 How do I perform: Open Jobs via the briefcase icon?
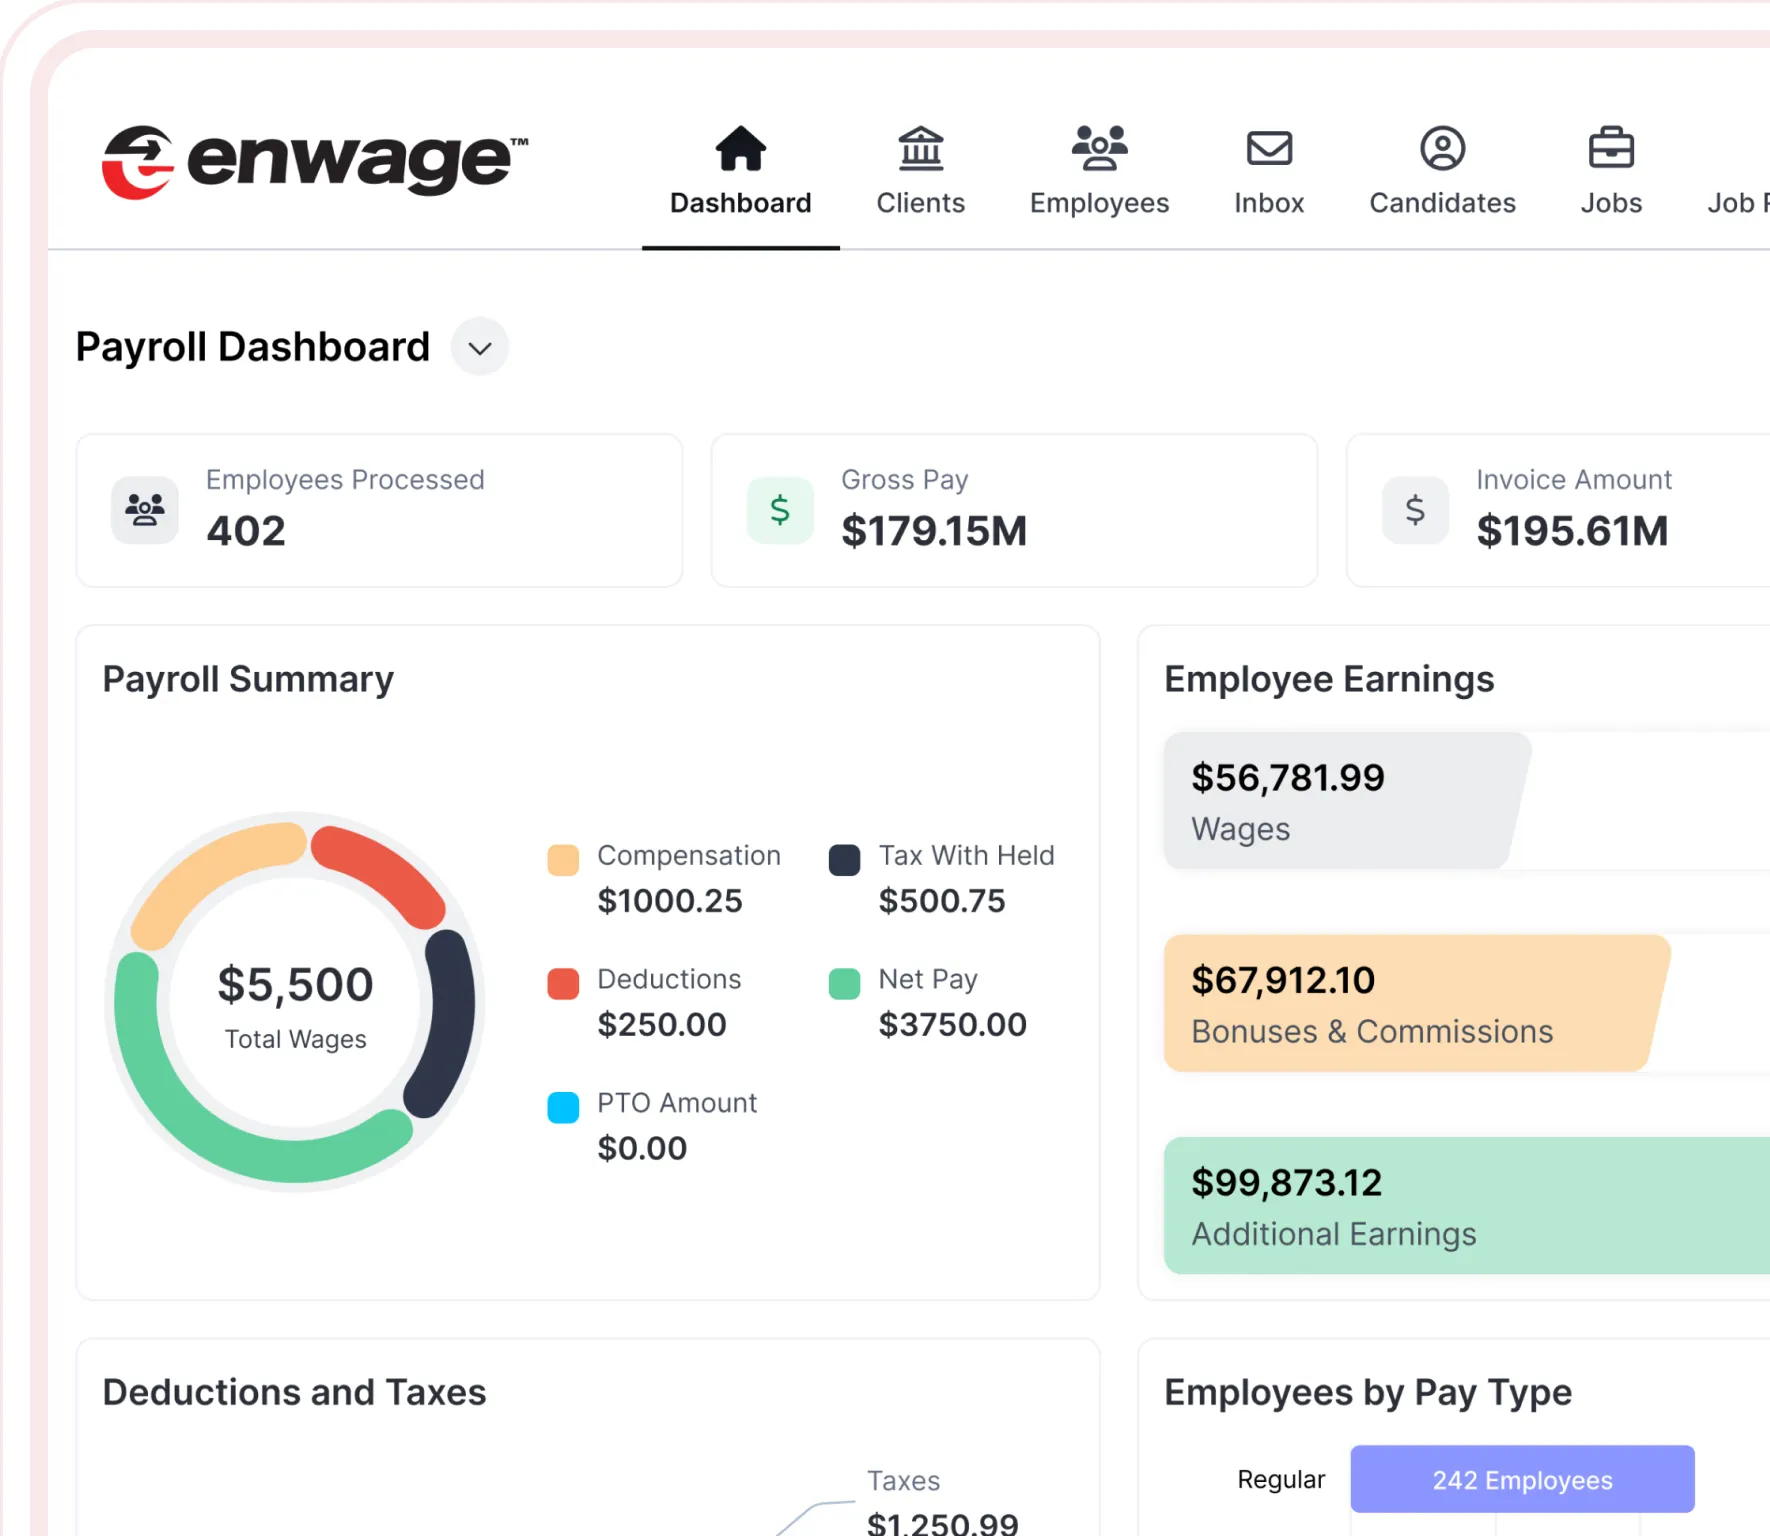(x=1611, y=149)
